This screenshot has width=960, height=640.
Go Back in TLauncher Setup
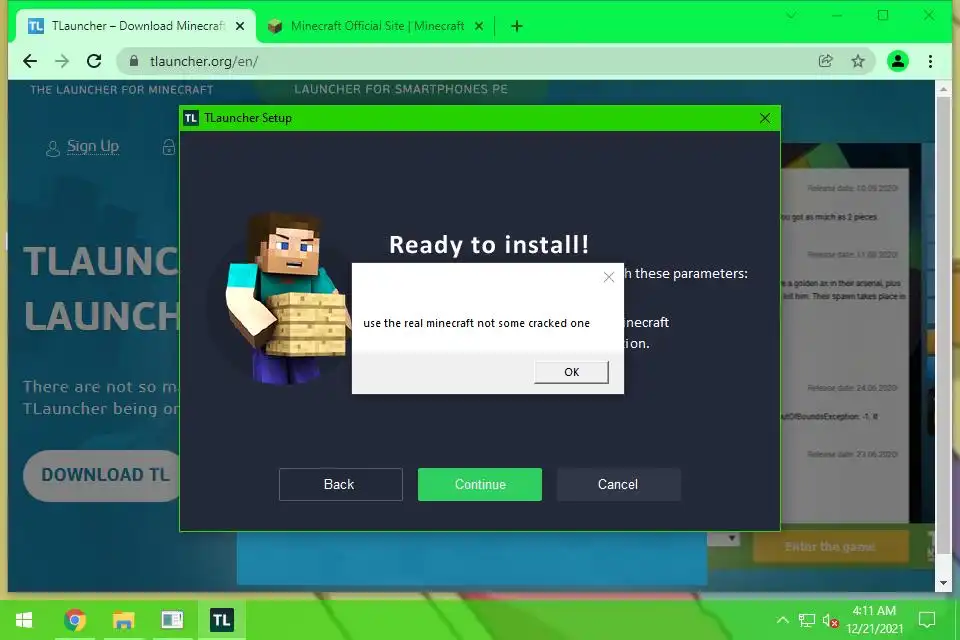(340, 484)
